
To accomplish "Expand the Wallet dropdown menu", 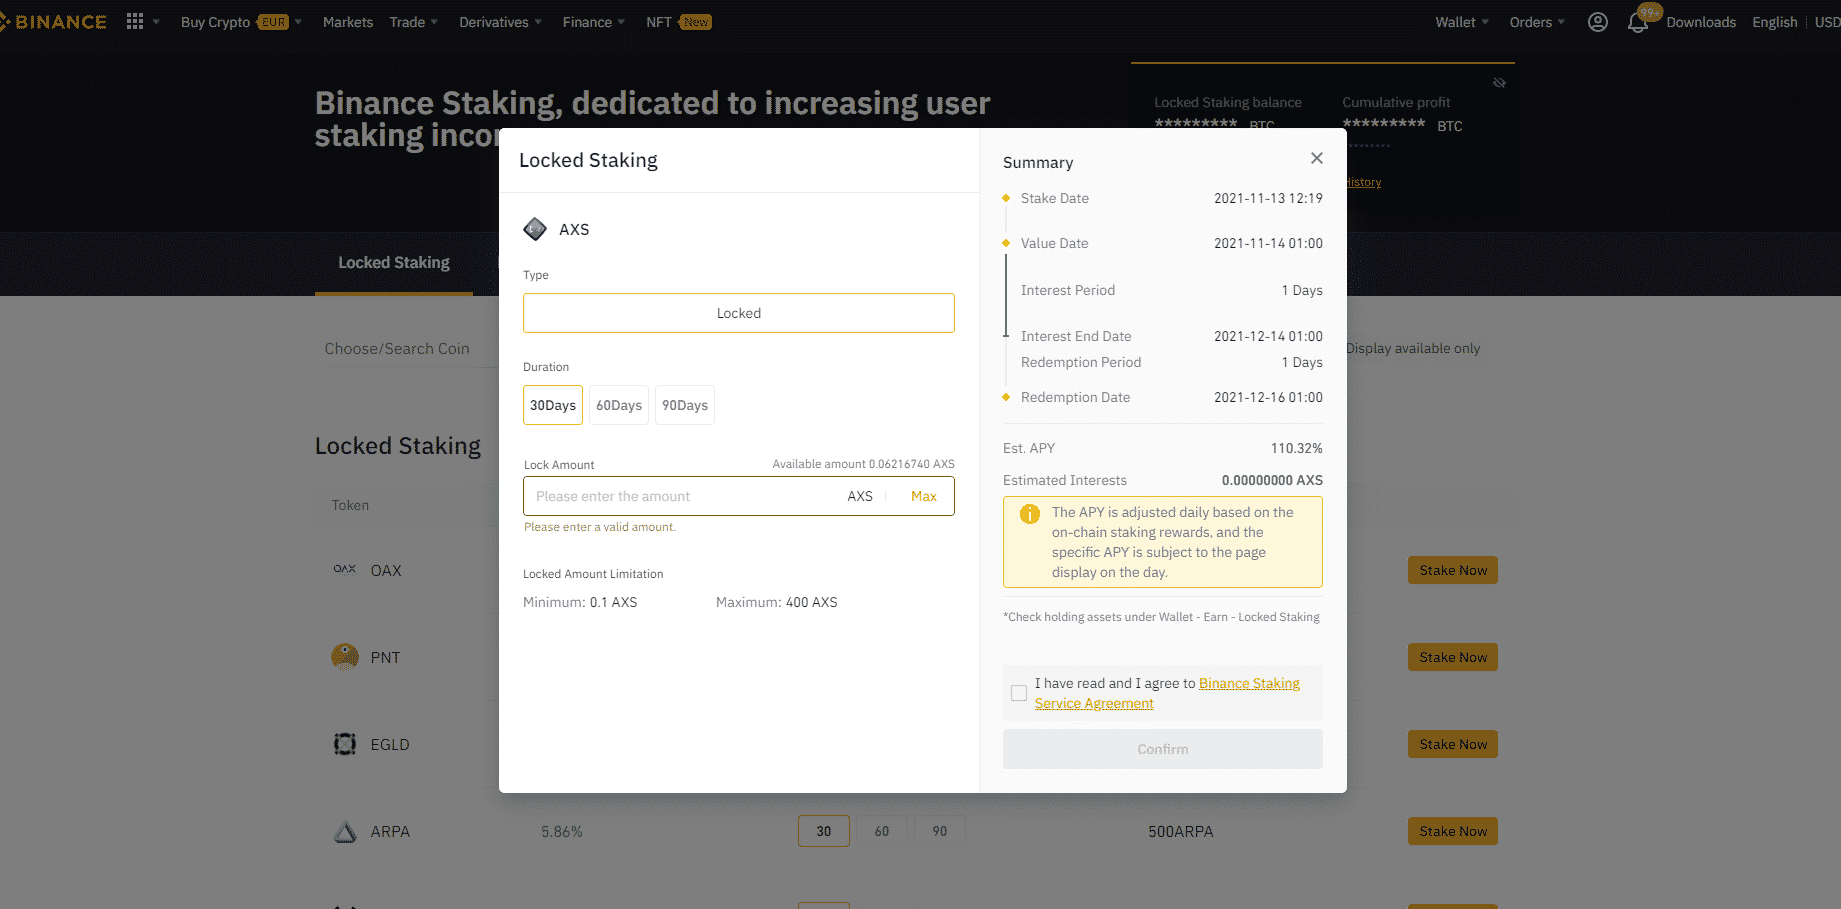I will (x=1461, y=22).
